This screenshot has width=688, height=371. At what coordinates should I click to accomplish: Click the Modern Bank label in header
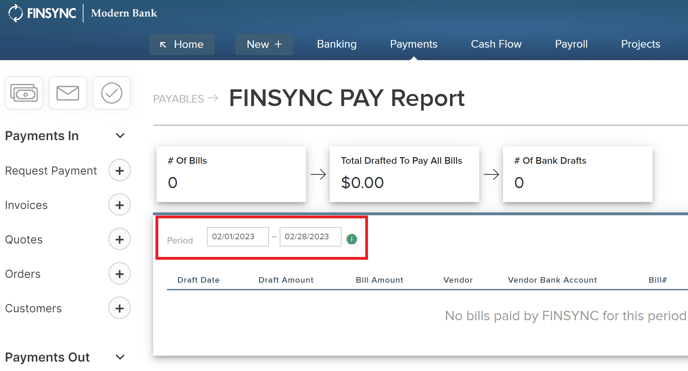tap(124, 13)
